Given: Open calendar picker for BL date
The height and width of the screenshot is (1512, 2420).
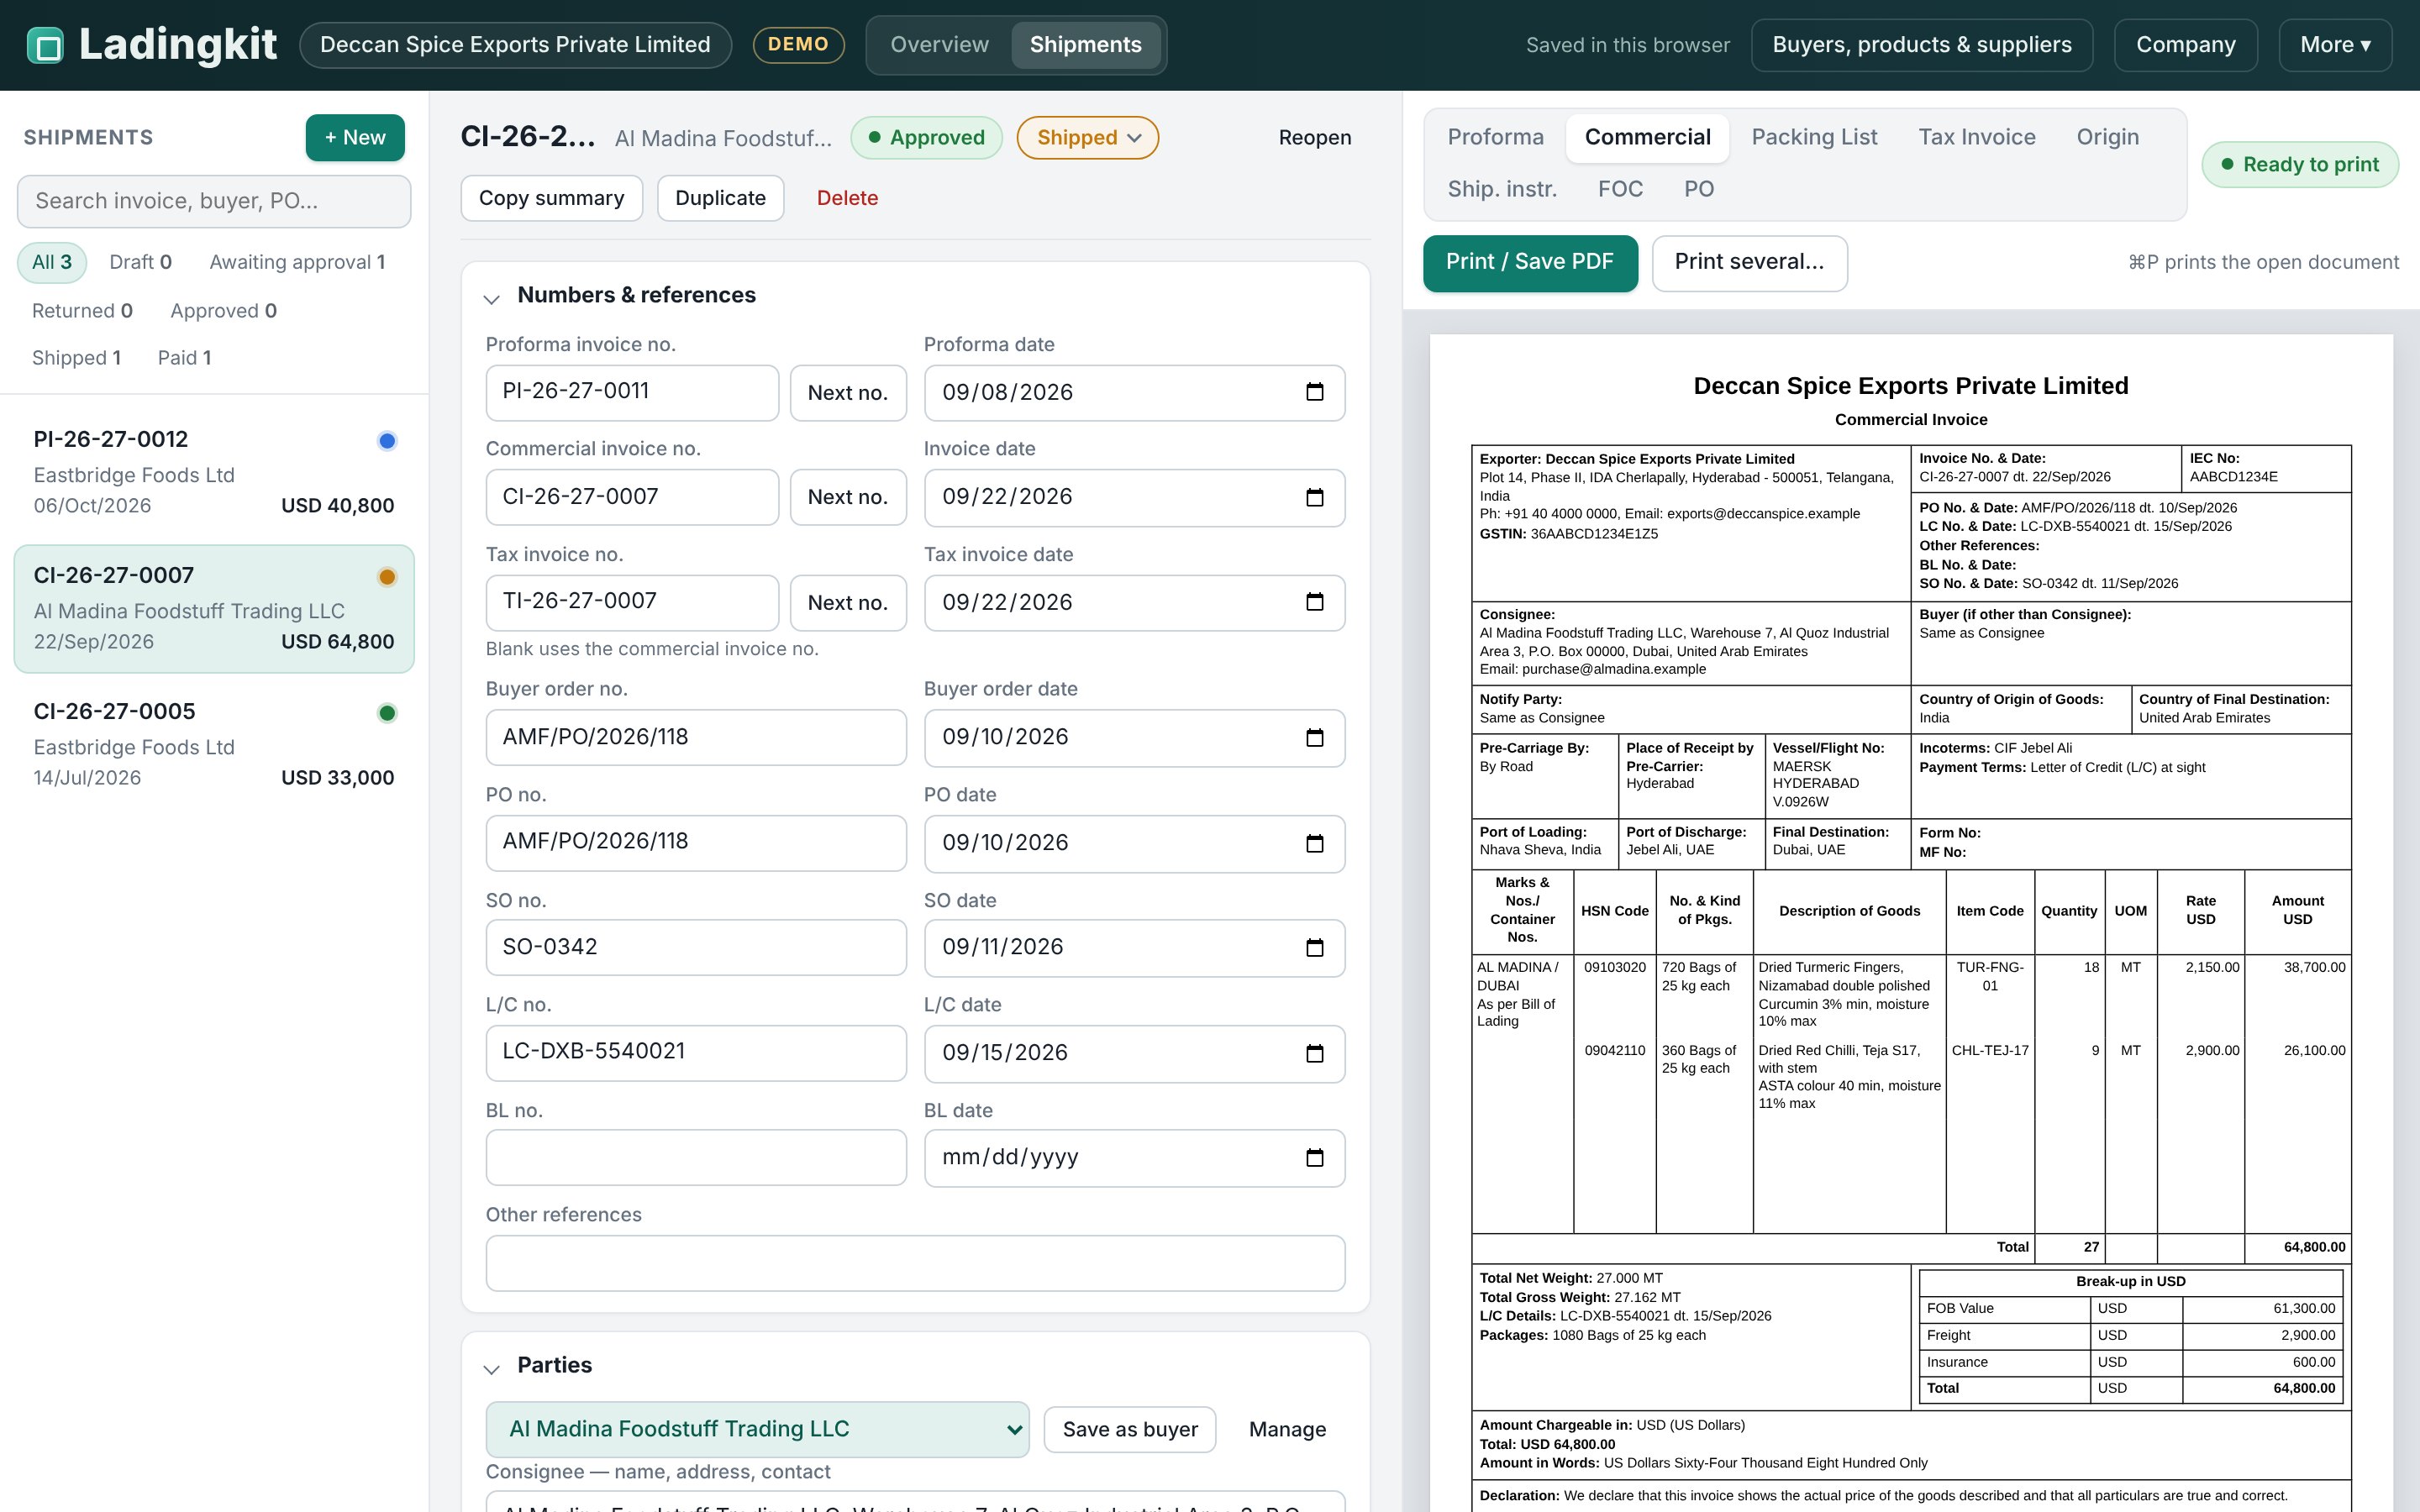Looking at the screenshot, I should (1314, 1157).
